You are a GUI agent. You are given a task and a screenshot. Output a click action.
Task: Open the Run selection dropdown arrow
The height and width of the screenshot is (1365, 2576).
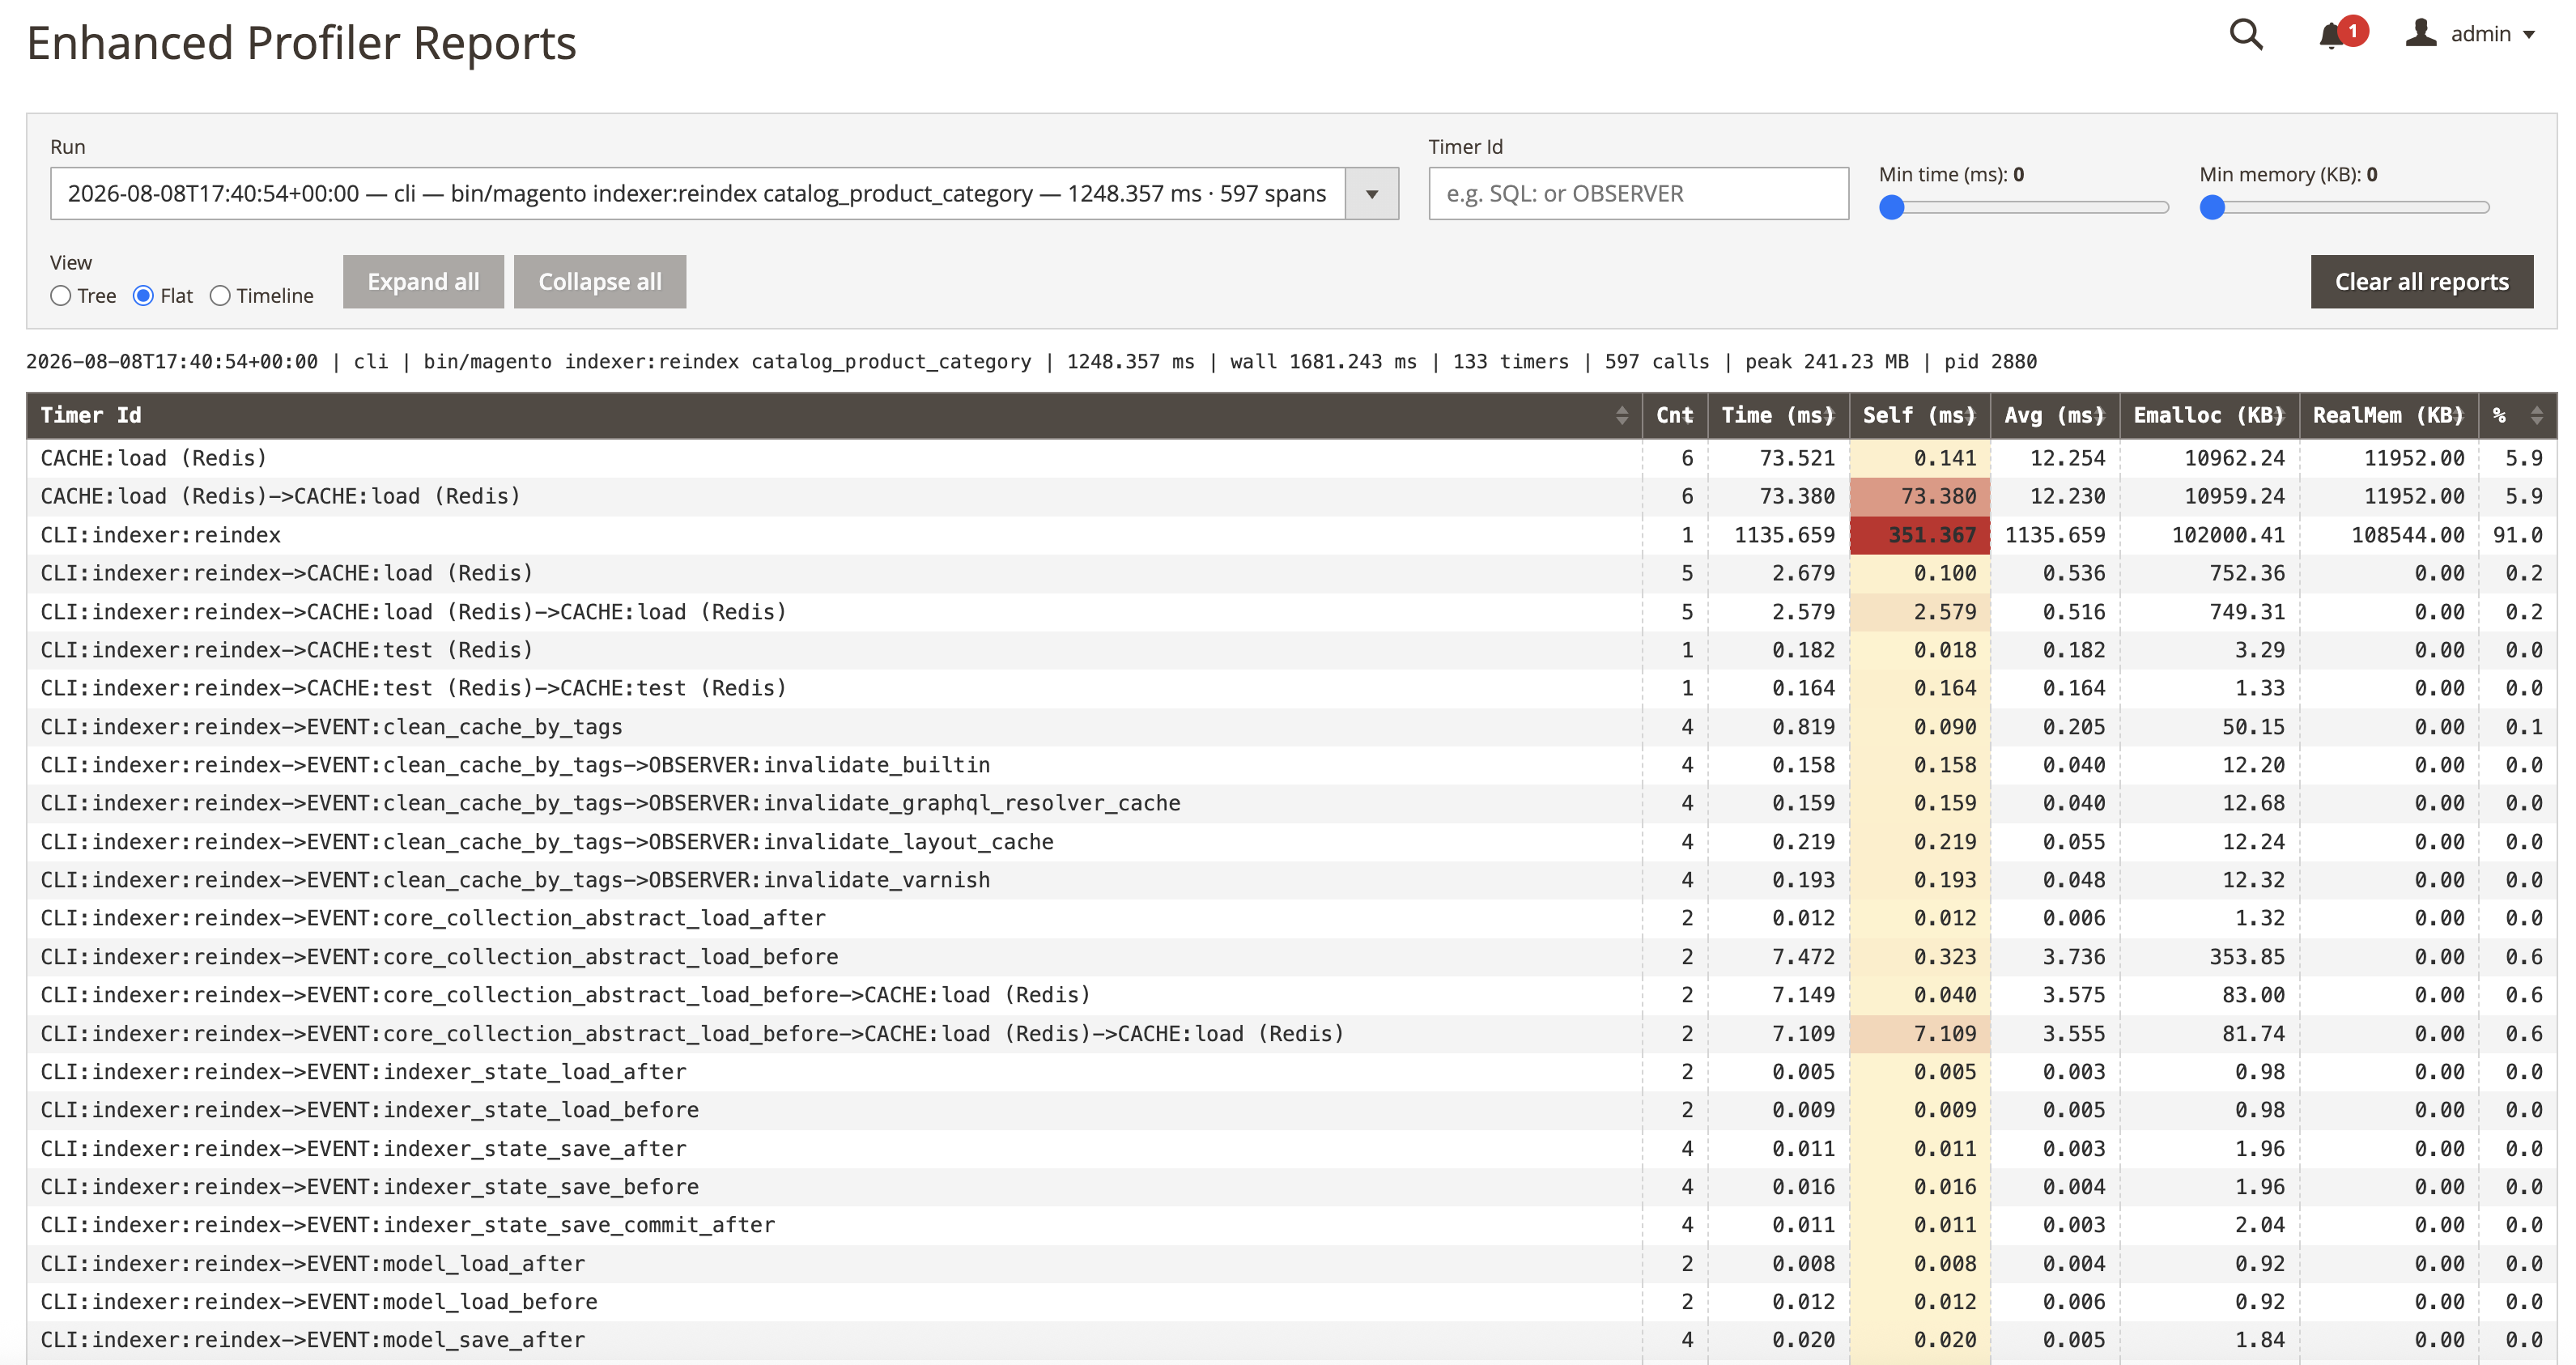[x=1372, y=194]
